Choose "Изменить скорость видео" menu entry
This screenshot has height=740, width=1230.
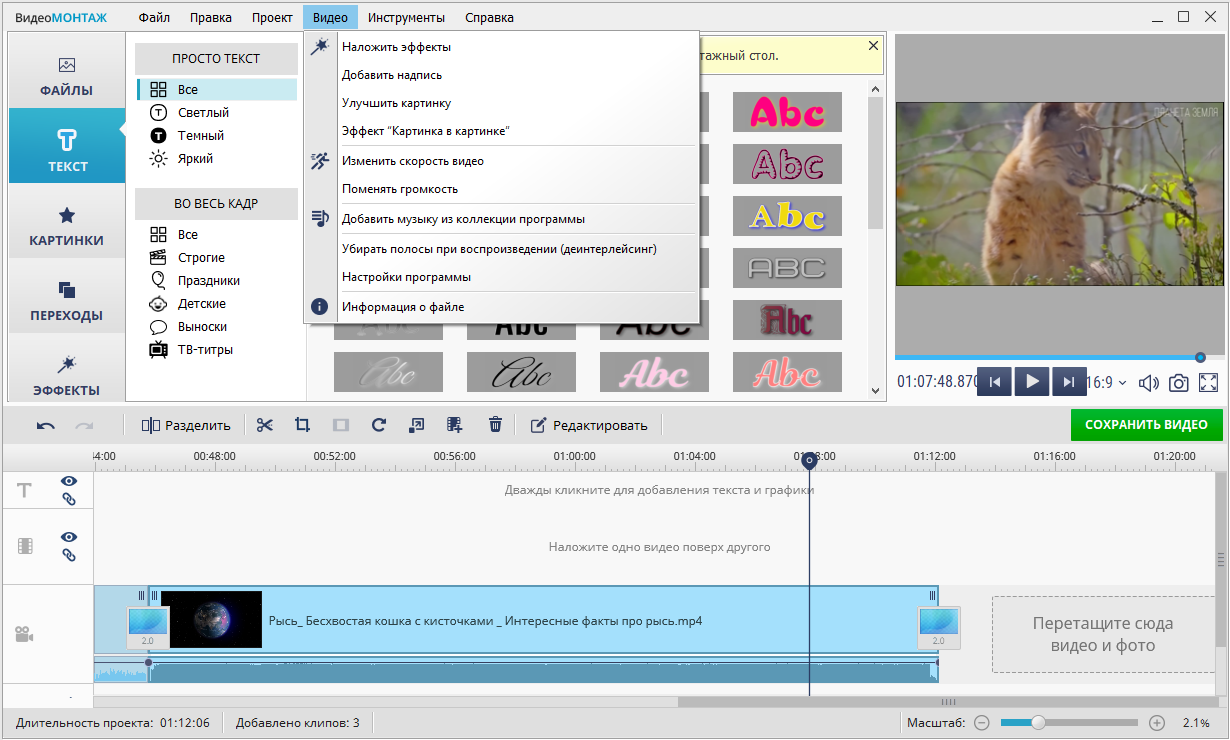tap(412, 161)
